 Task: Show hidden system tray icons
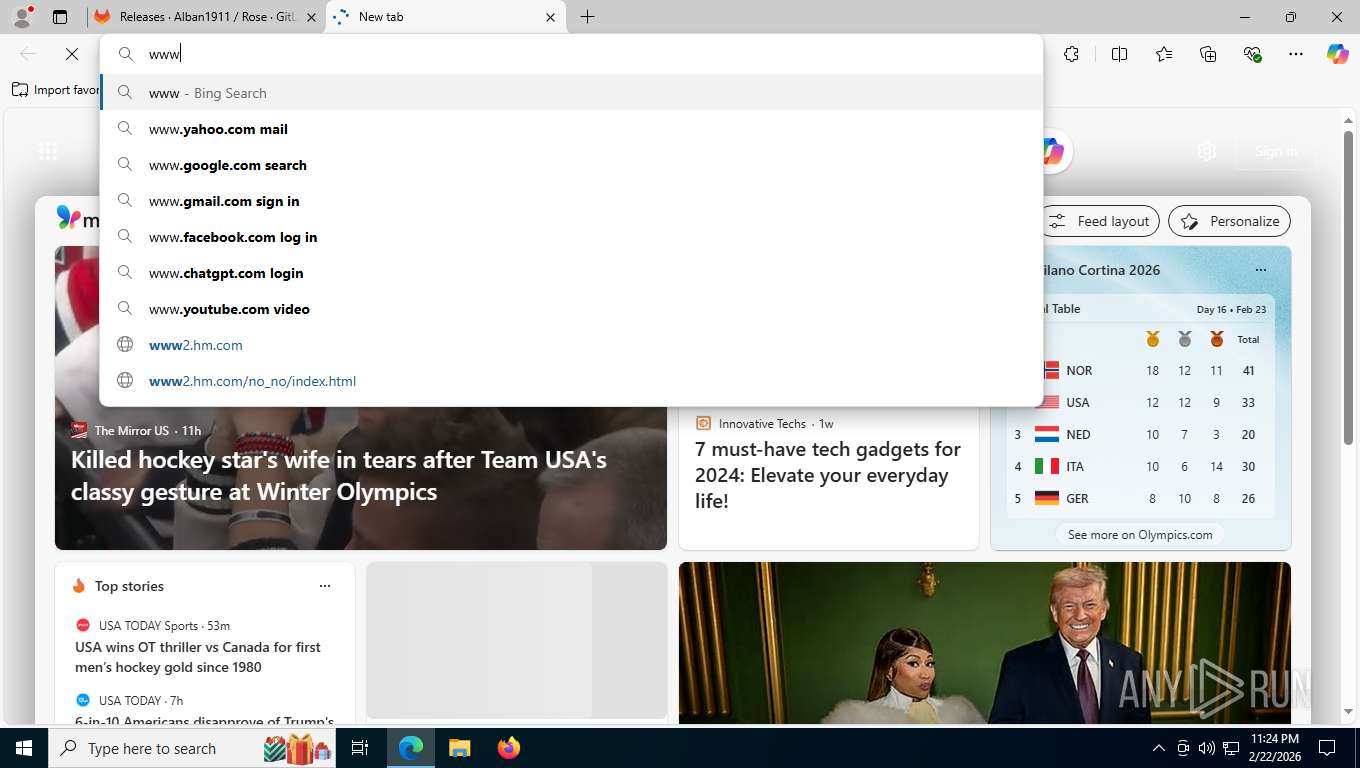[x=1158, y=748]
